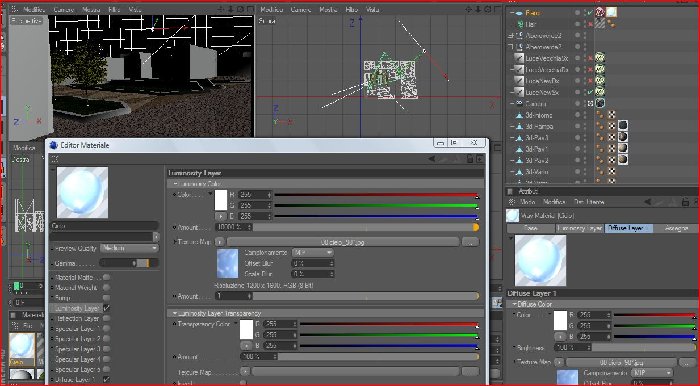Click the back arrow in Material Editor header
700x386 pixels.
pyautogui.click(x=431, y=158)
